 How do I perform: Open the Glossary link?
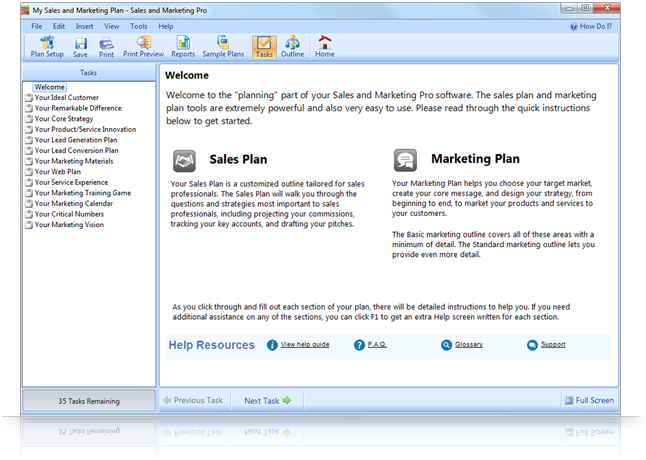click(x=469, y=344)
